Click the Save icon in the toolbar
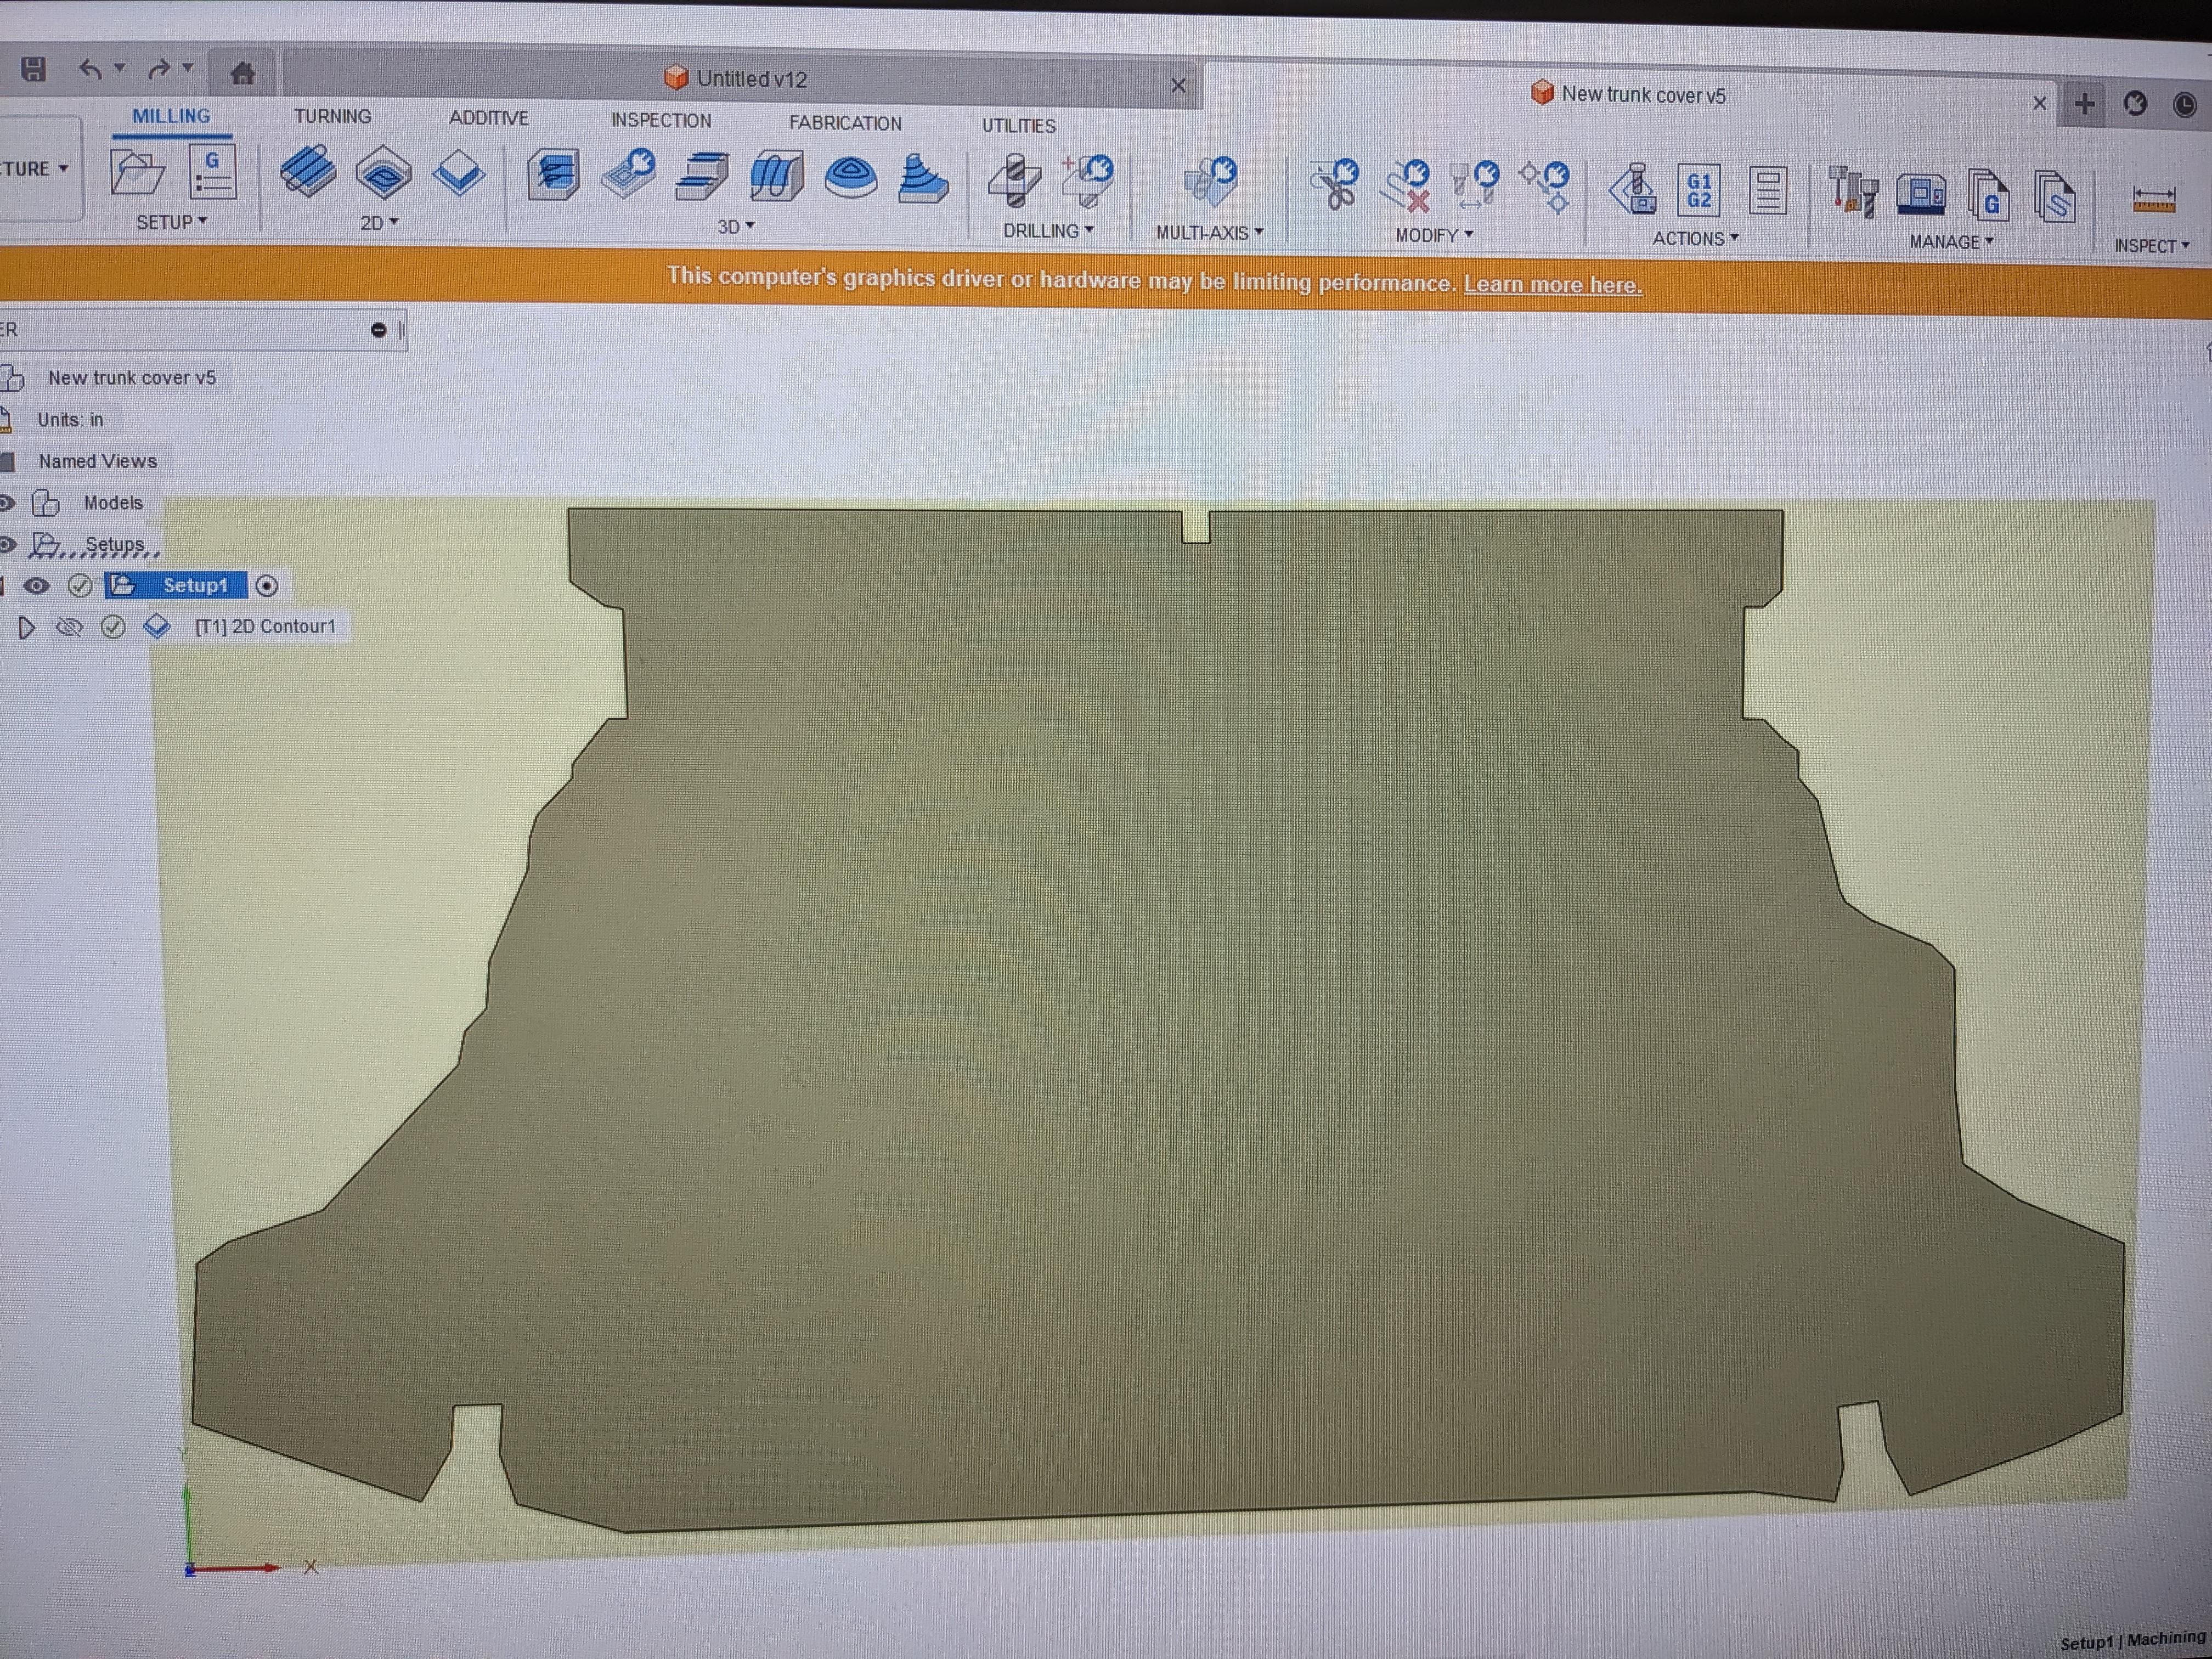2212x1659 pixels. point(34,68)
